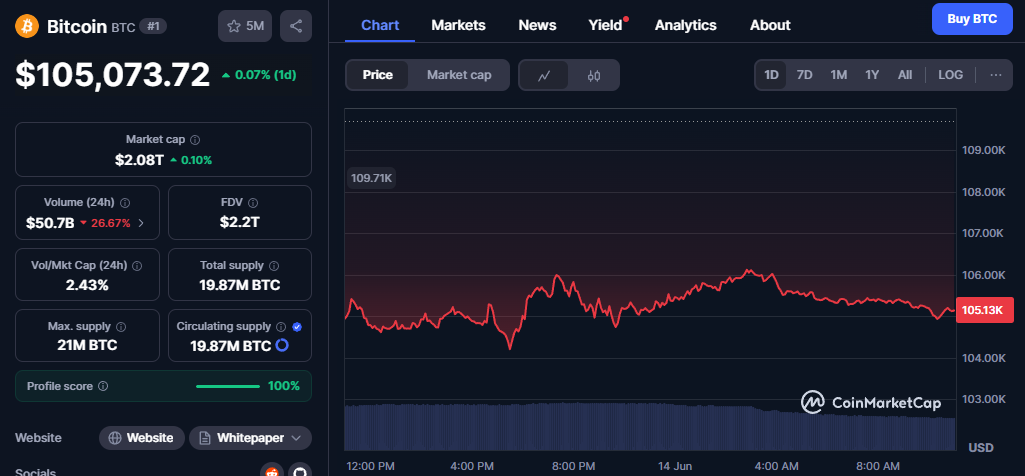
Task: Set chart range to 1D
Action: (771, 75)
